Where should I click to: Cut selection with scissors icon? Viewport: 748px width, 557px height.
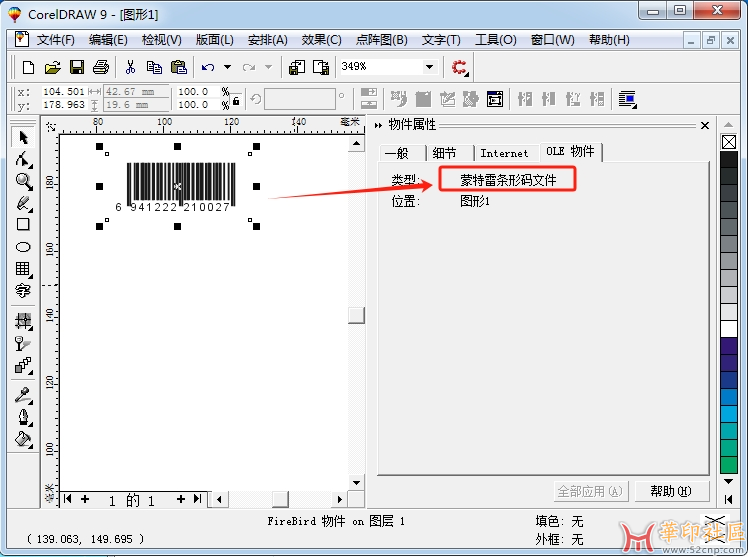click(x=130, y=67)
